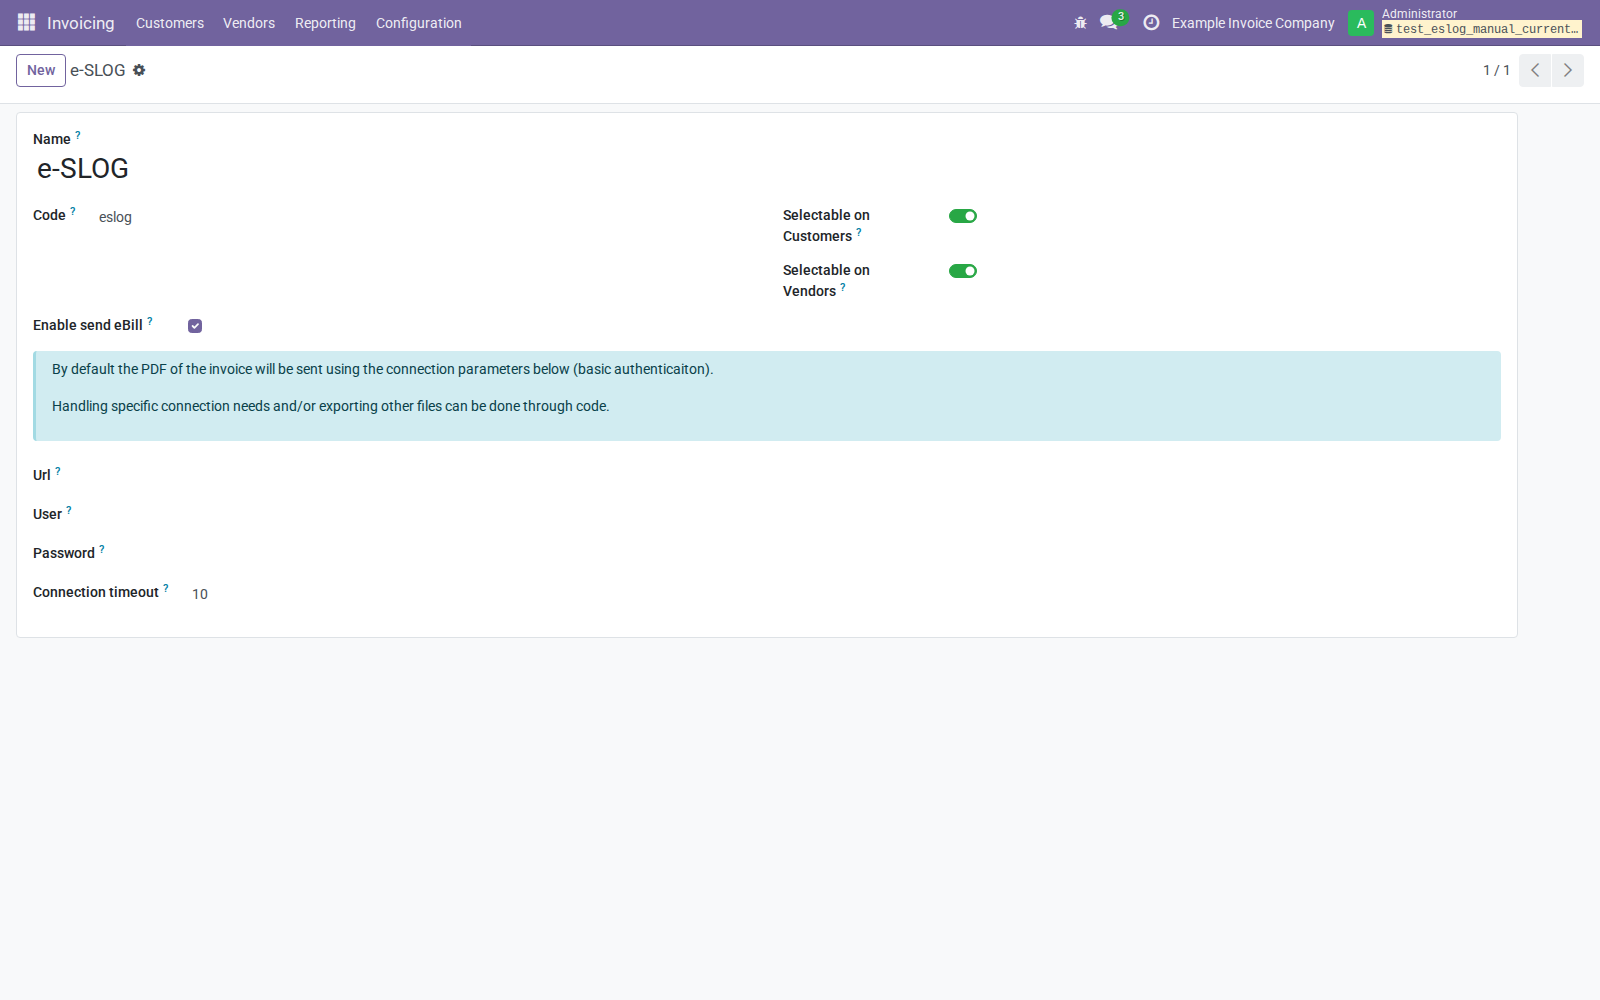Click the 1 / 1 pager counter
This screenshot has height=1000, width=1600.
click(1496, 70)
